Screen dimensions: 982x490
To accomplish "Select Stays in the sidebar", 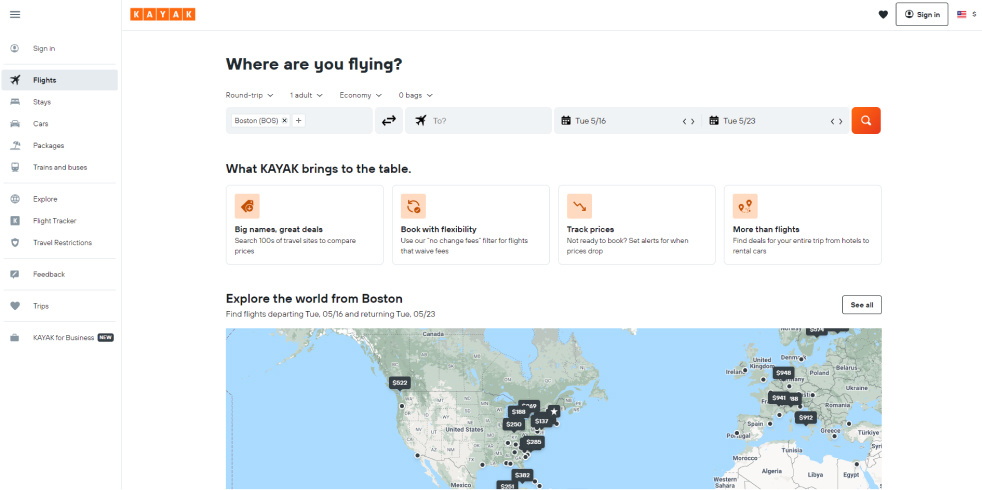I will [x=42, y=102].
